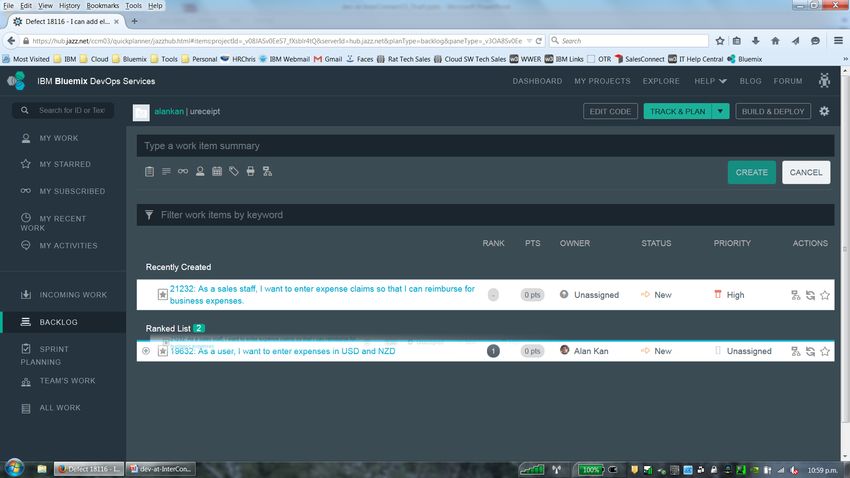Star work item 19632
The width and height of the screenshot is (850, 478).
[825, 351]
